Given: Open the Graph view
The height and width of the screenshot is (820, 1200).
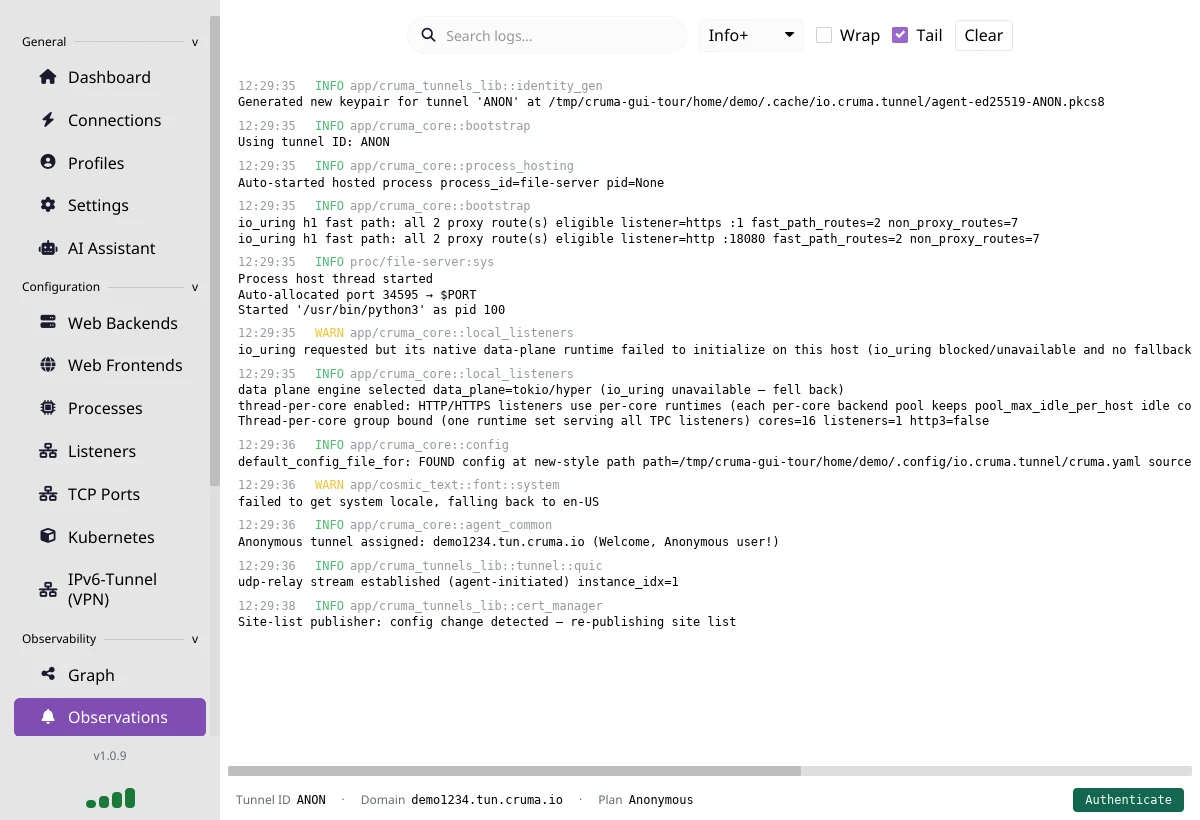Looking at the screenshot, I should click(110, 675).
